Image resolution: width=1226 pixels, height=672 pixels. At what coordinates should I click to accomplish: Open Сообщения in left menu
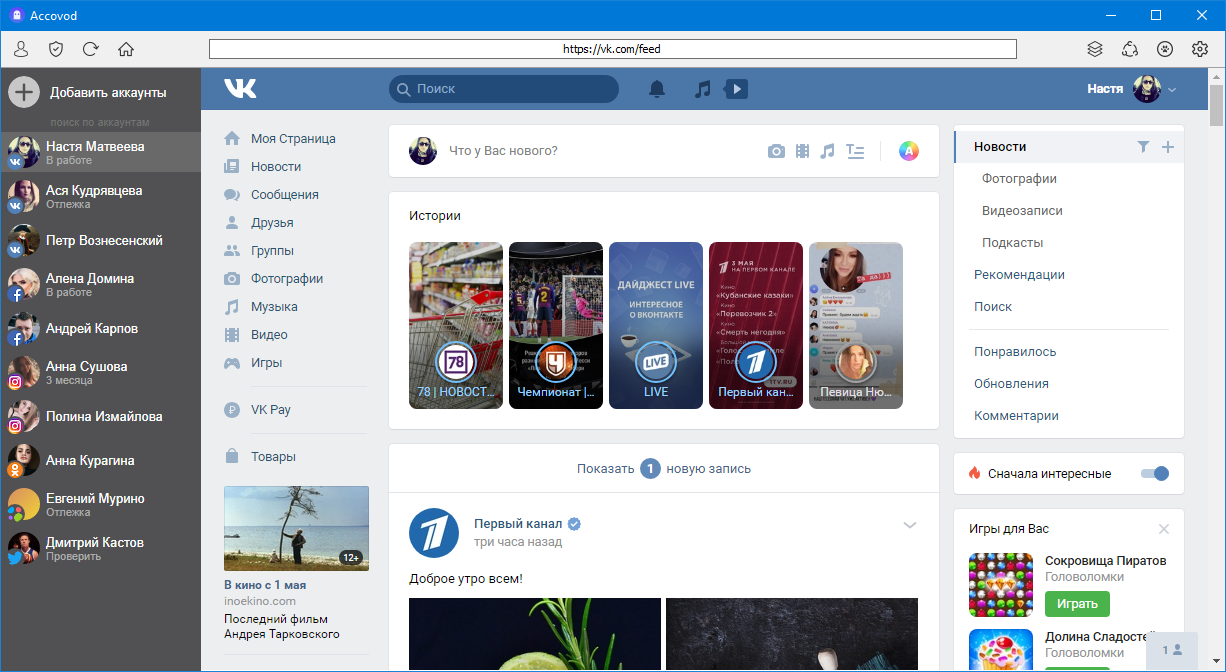click(x=284, y=195)
